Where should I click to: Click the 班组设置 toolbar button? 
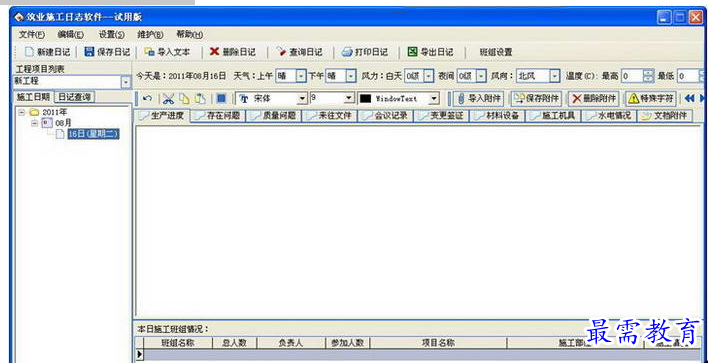[496, 52]
